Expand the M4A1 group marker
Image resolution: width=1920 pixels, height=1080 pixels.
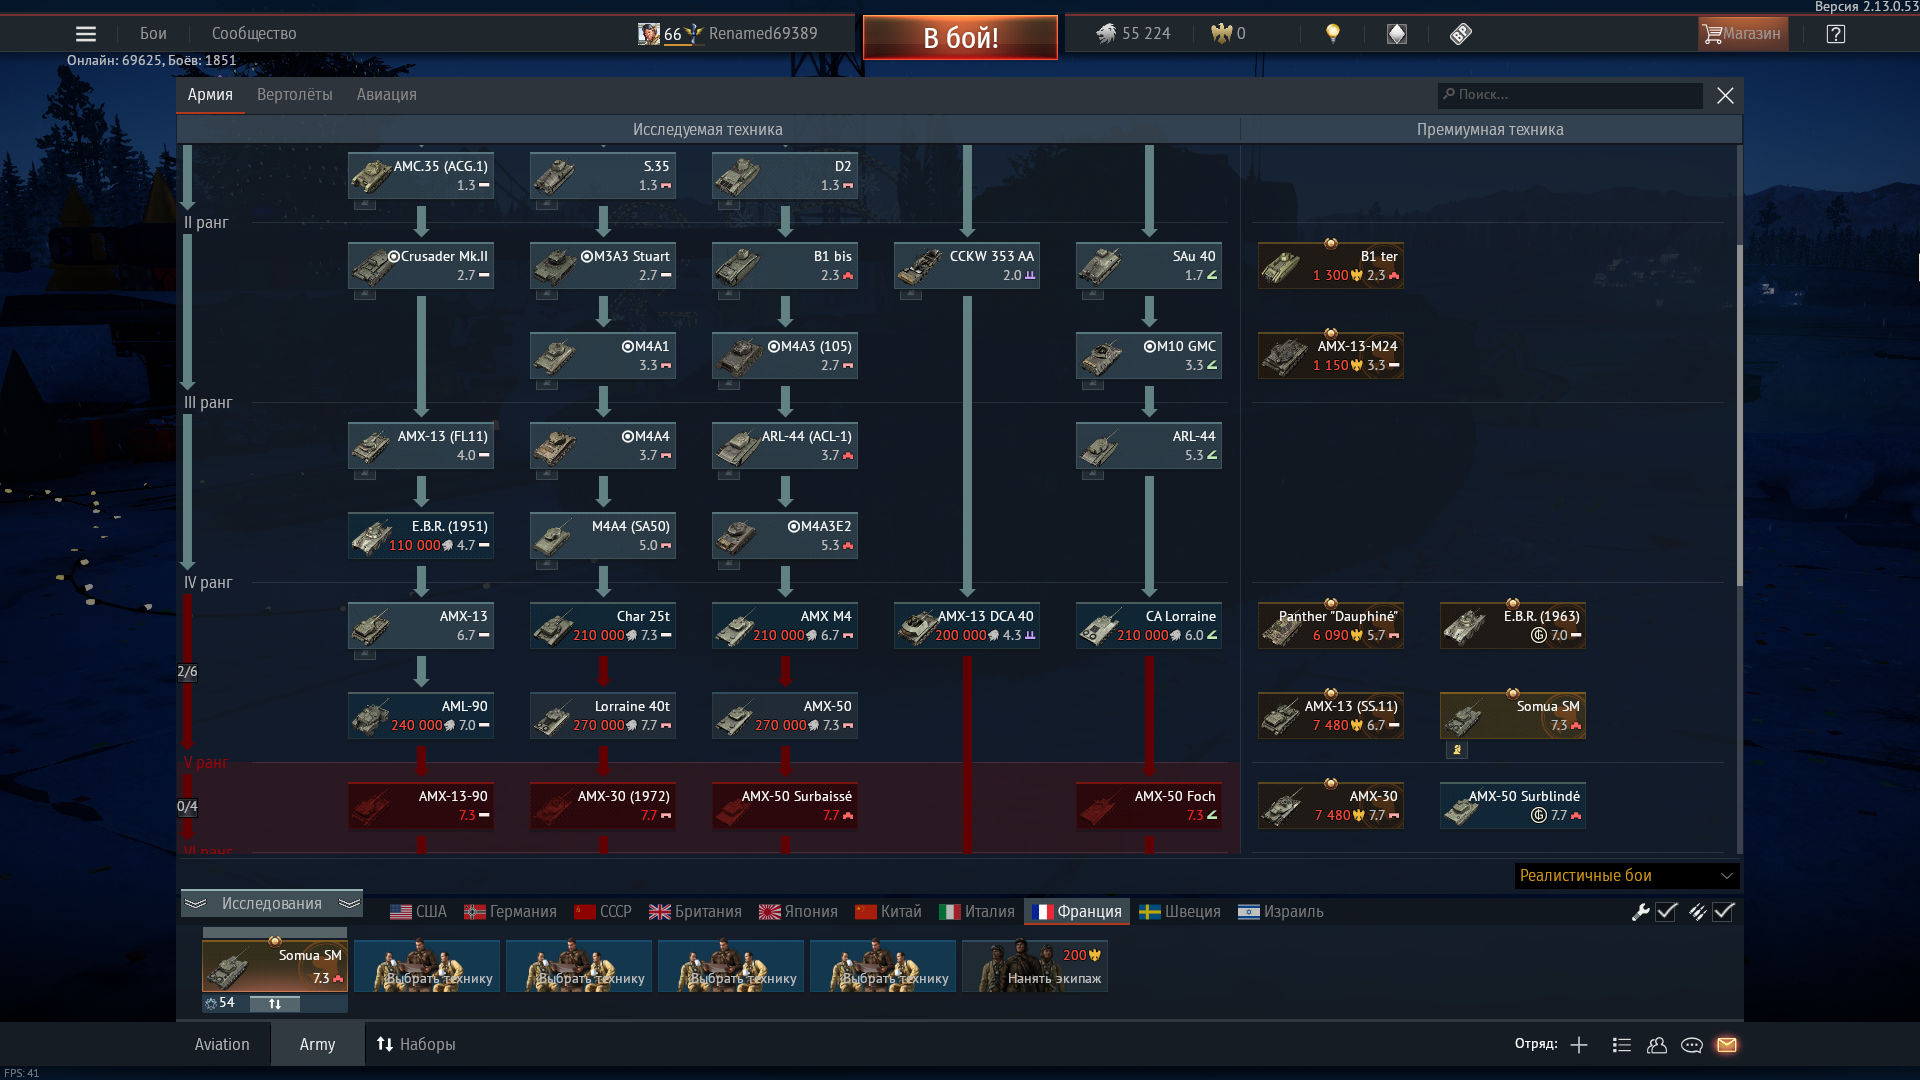[x=547, y=384]
